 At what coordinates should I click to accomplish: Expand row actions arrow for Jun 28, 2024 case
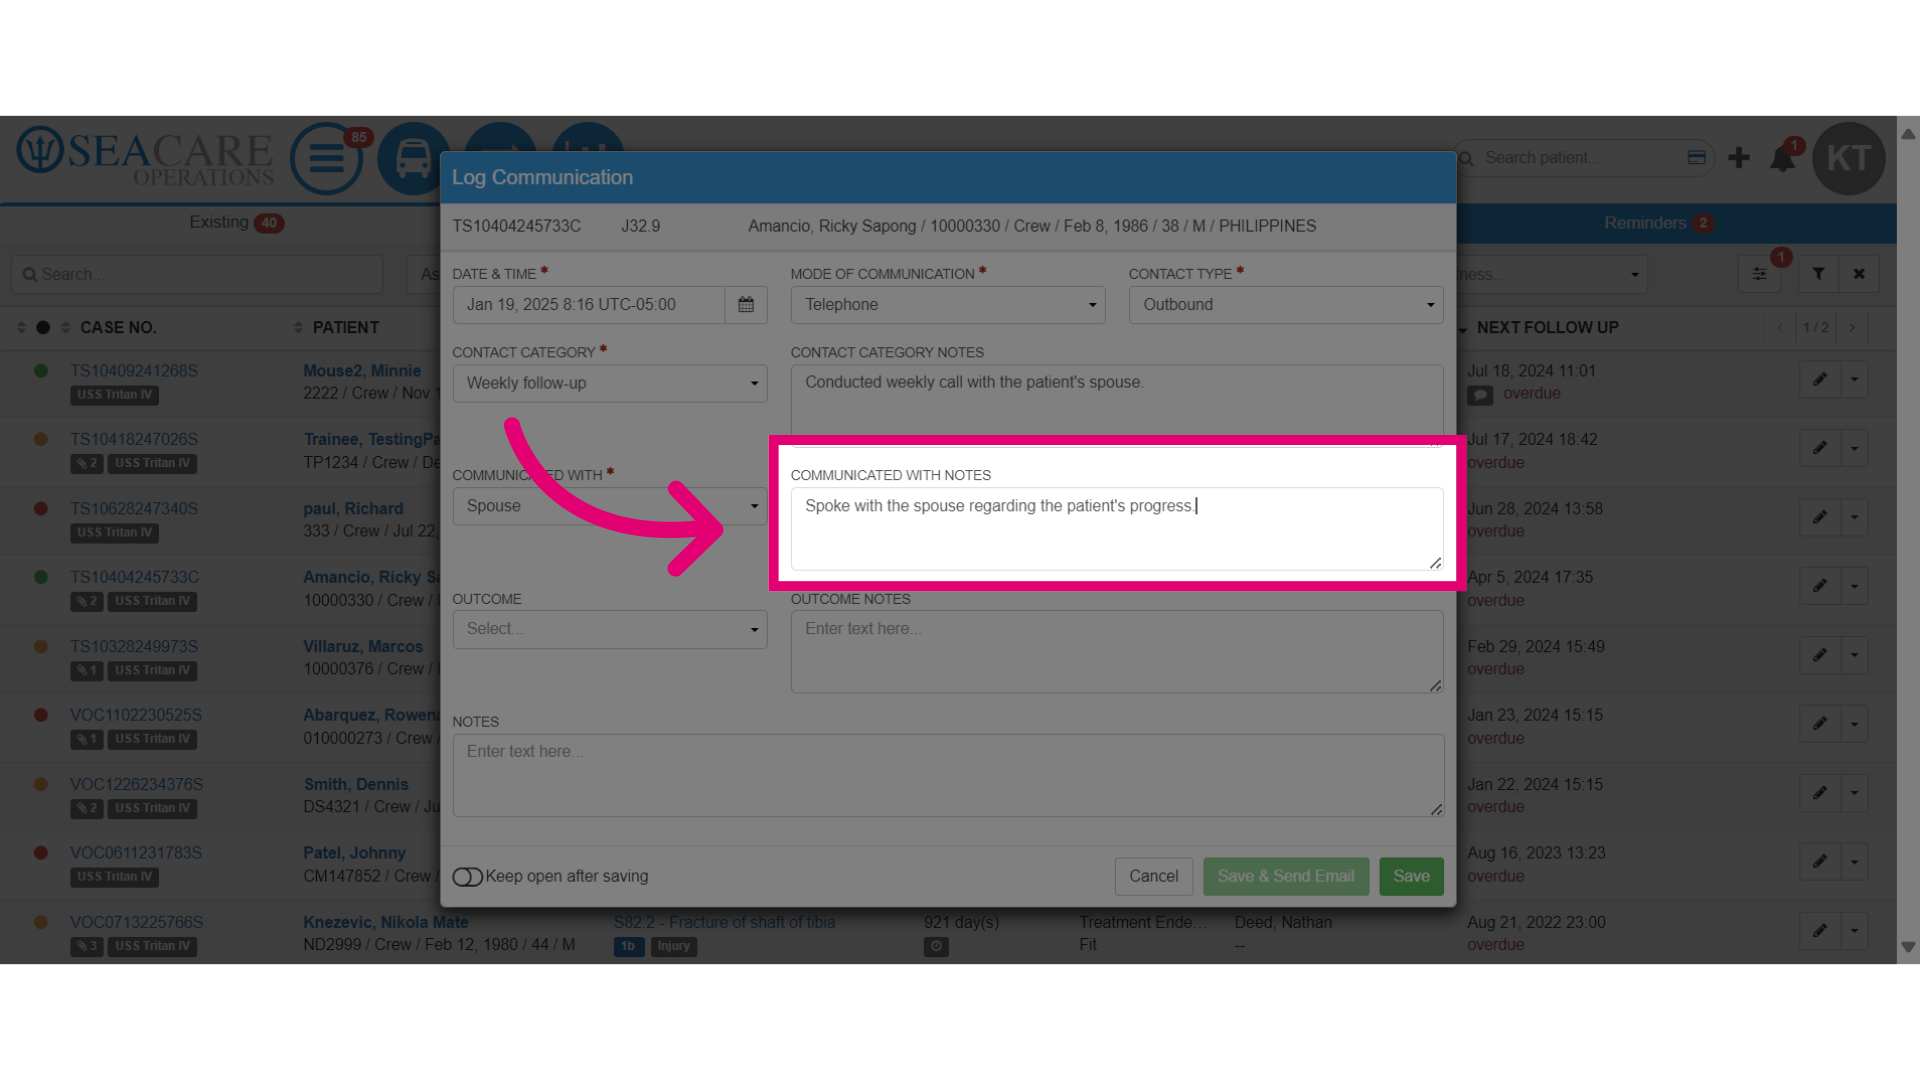point(1855,518)
